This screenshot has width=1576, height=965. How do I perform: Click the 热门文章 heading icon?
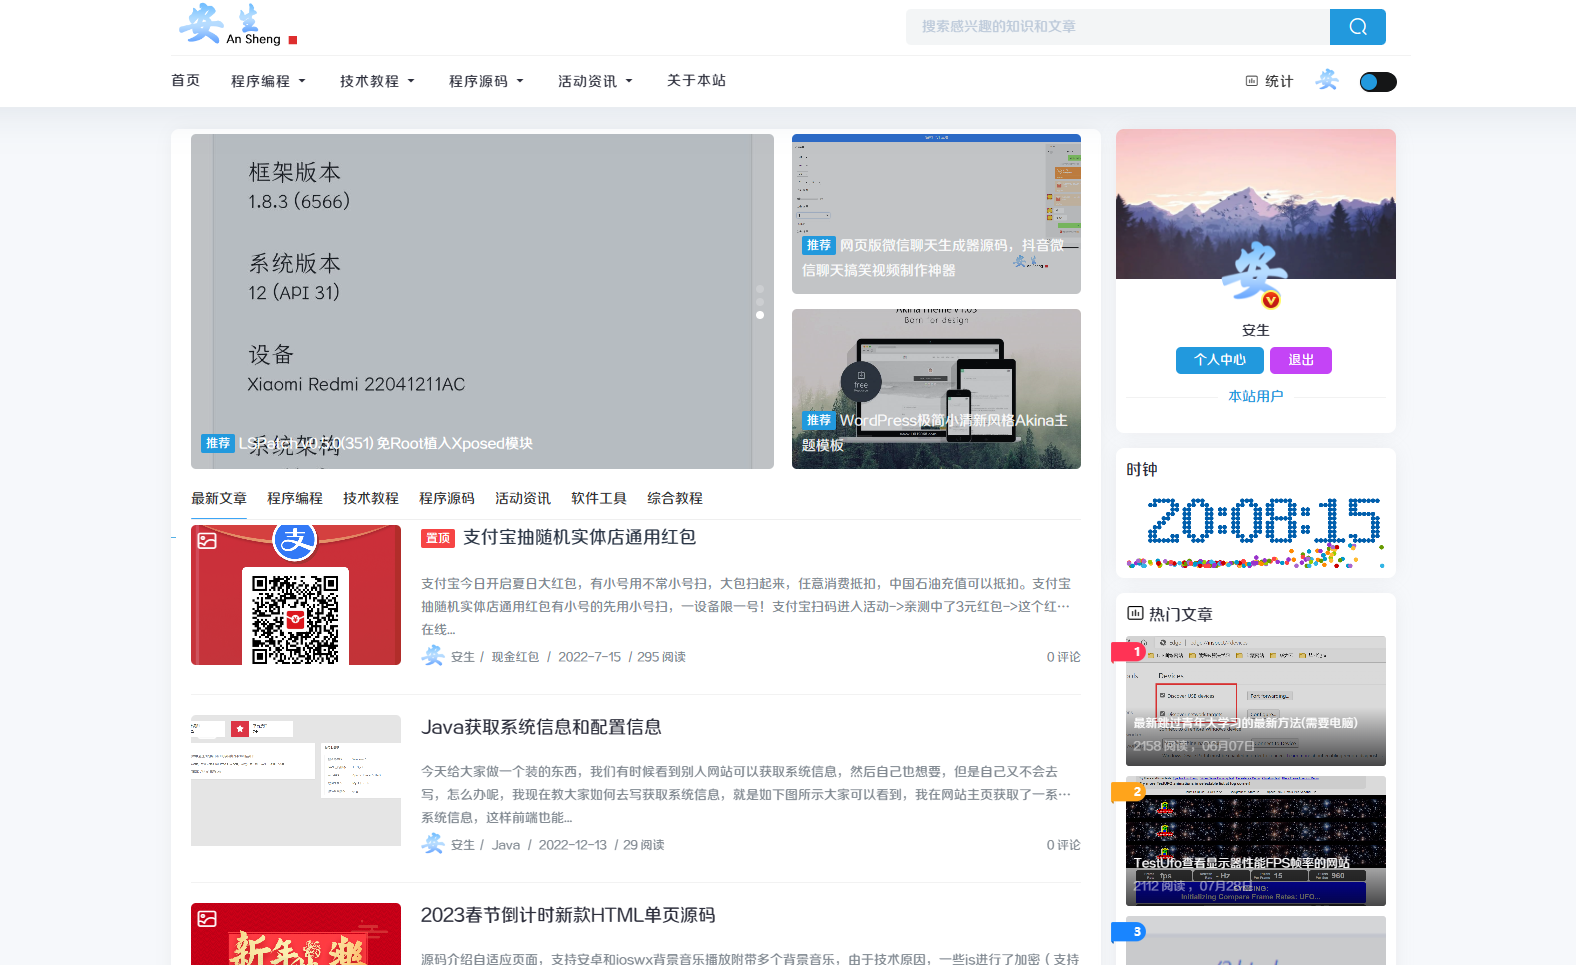coord(1135,613)
